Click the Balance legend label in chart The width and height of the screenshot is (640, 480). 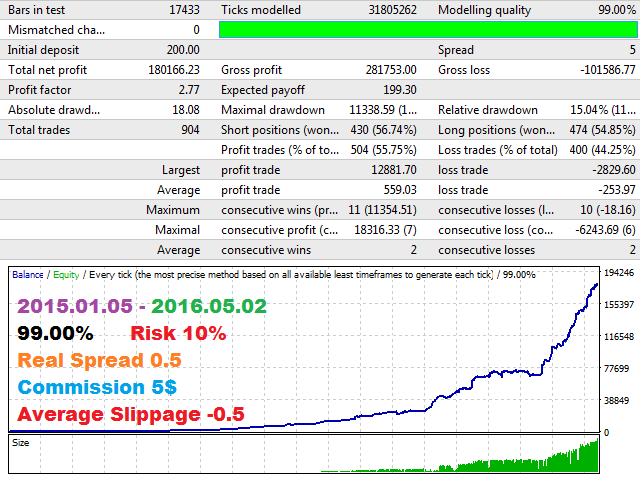click(x=28, y=275)
